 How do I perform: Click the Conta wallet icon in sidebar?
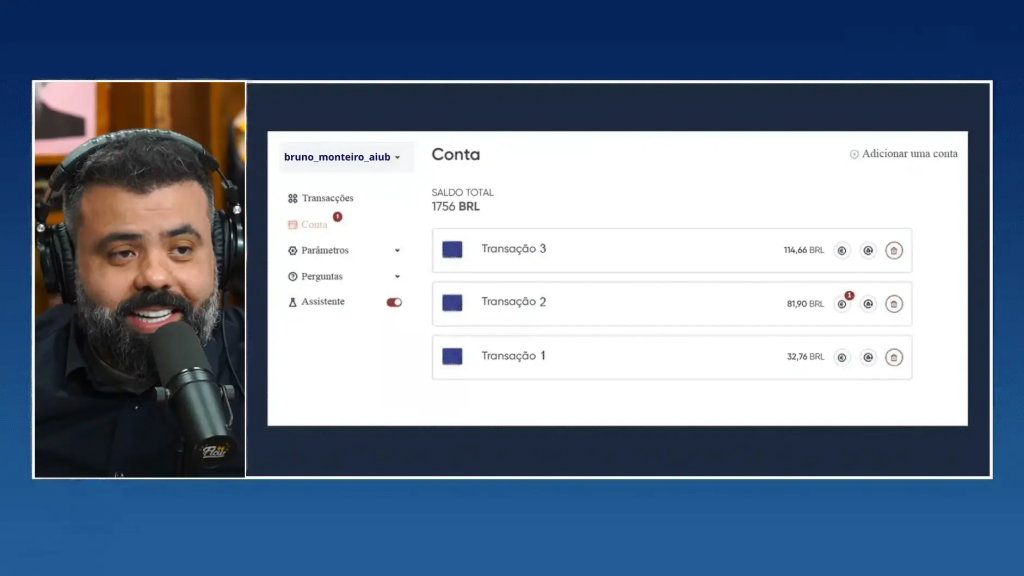(x=293, y=225)
